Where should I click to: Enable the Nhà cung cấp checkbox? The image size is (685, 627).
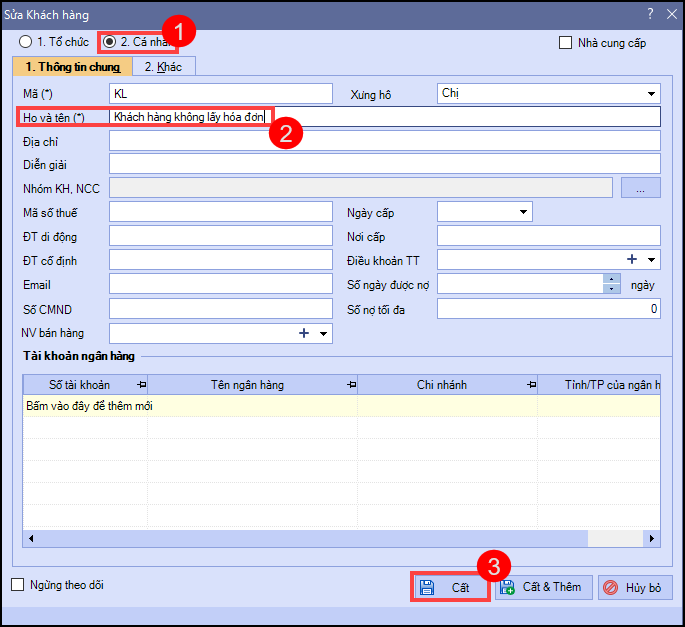pyautogui.click(x=566, y=43)
